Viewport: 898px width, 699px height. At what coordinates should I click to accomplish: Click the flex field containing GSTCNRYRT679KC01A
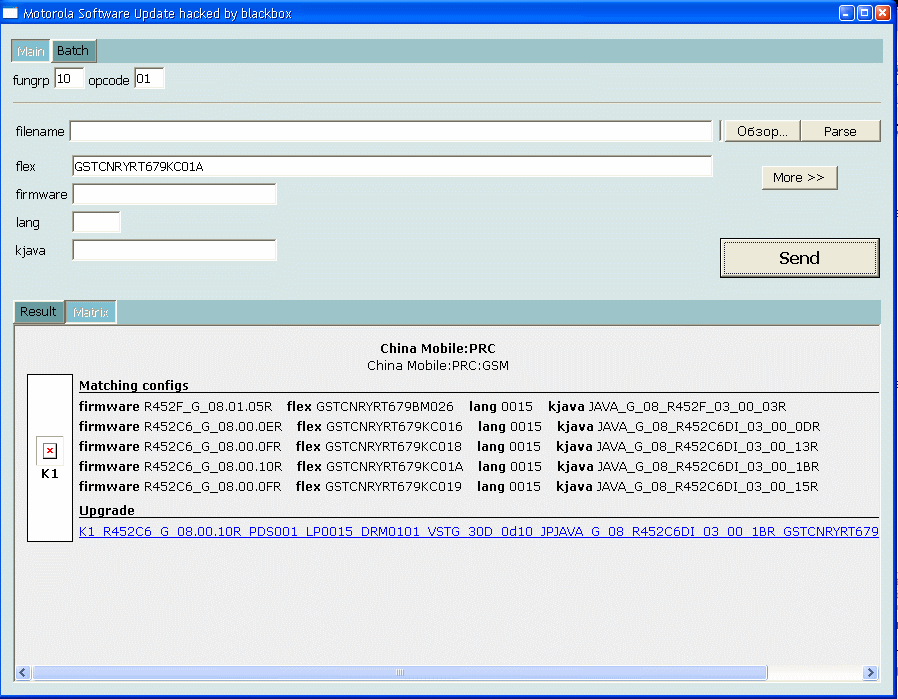(x=392, y=167)
